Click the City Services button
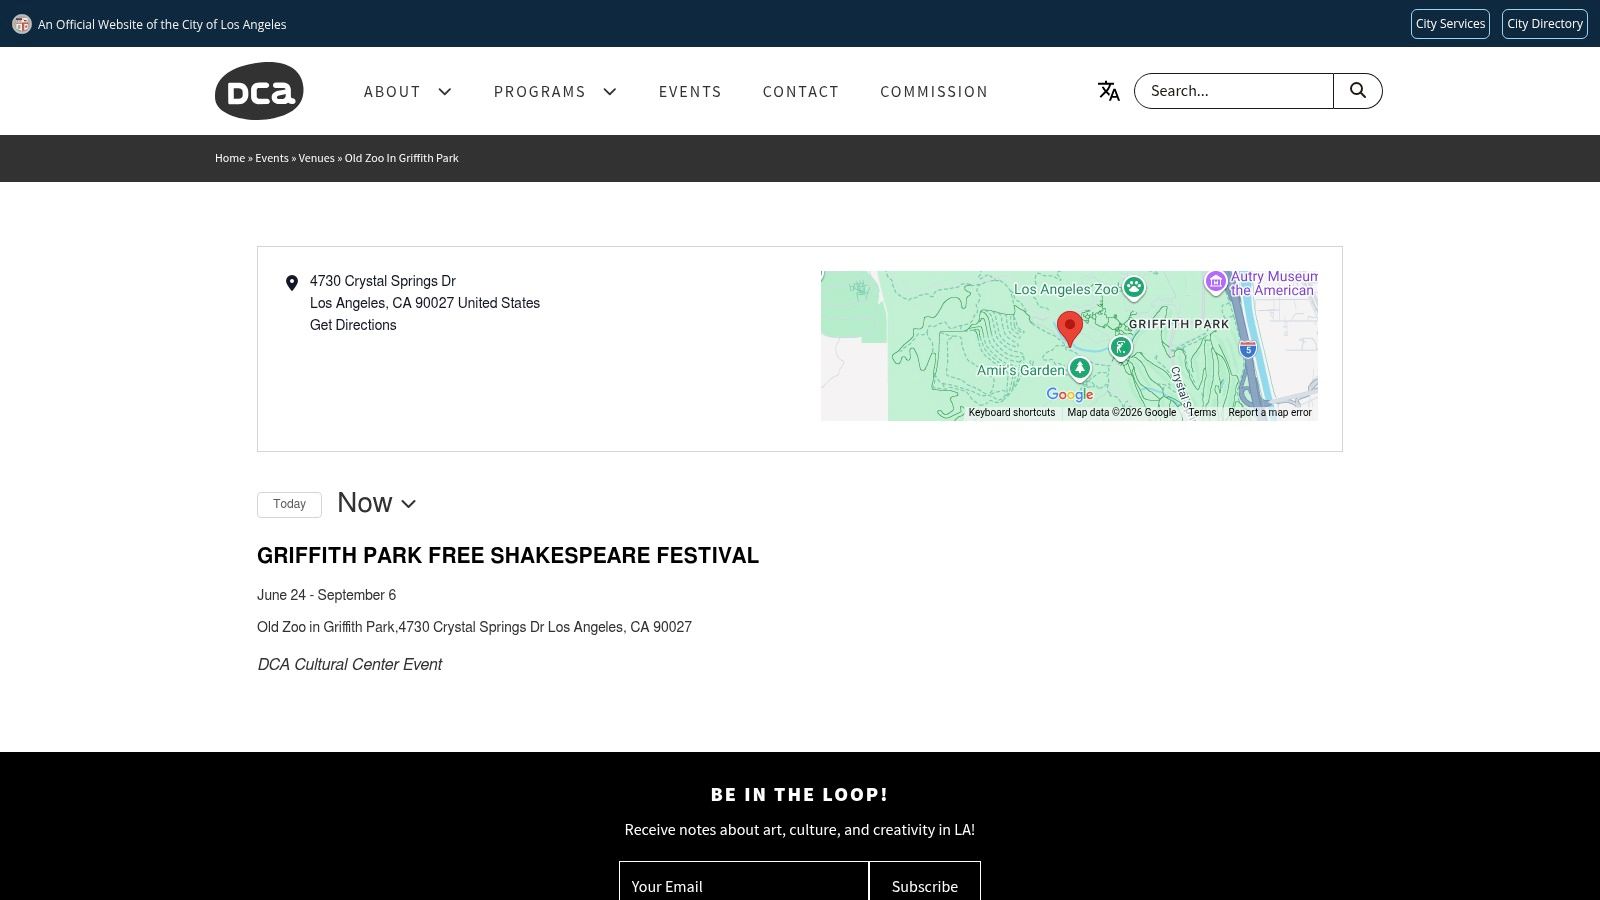 tap(1450, 24)
